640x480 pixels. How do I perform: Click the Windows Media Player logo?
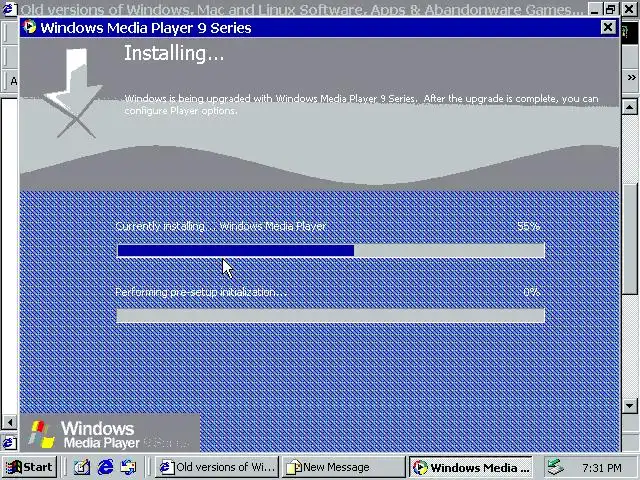click(109, 434)
